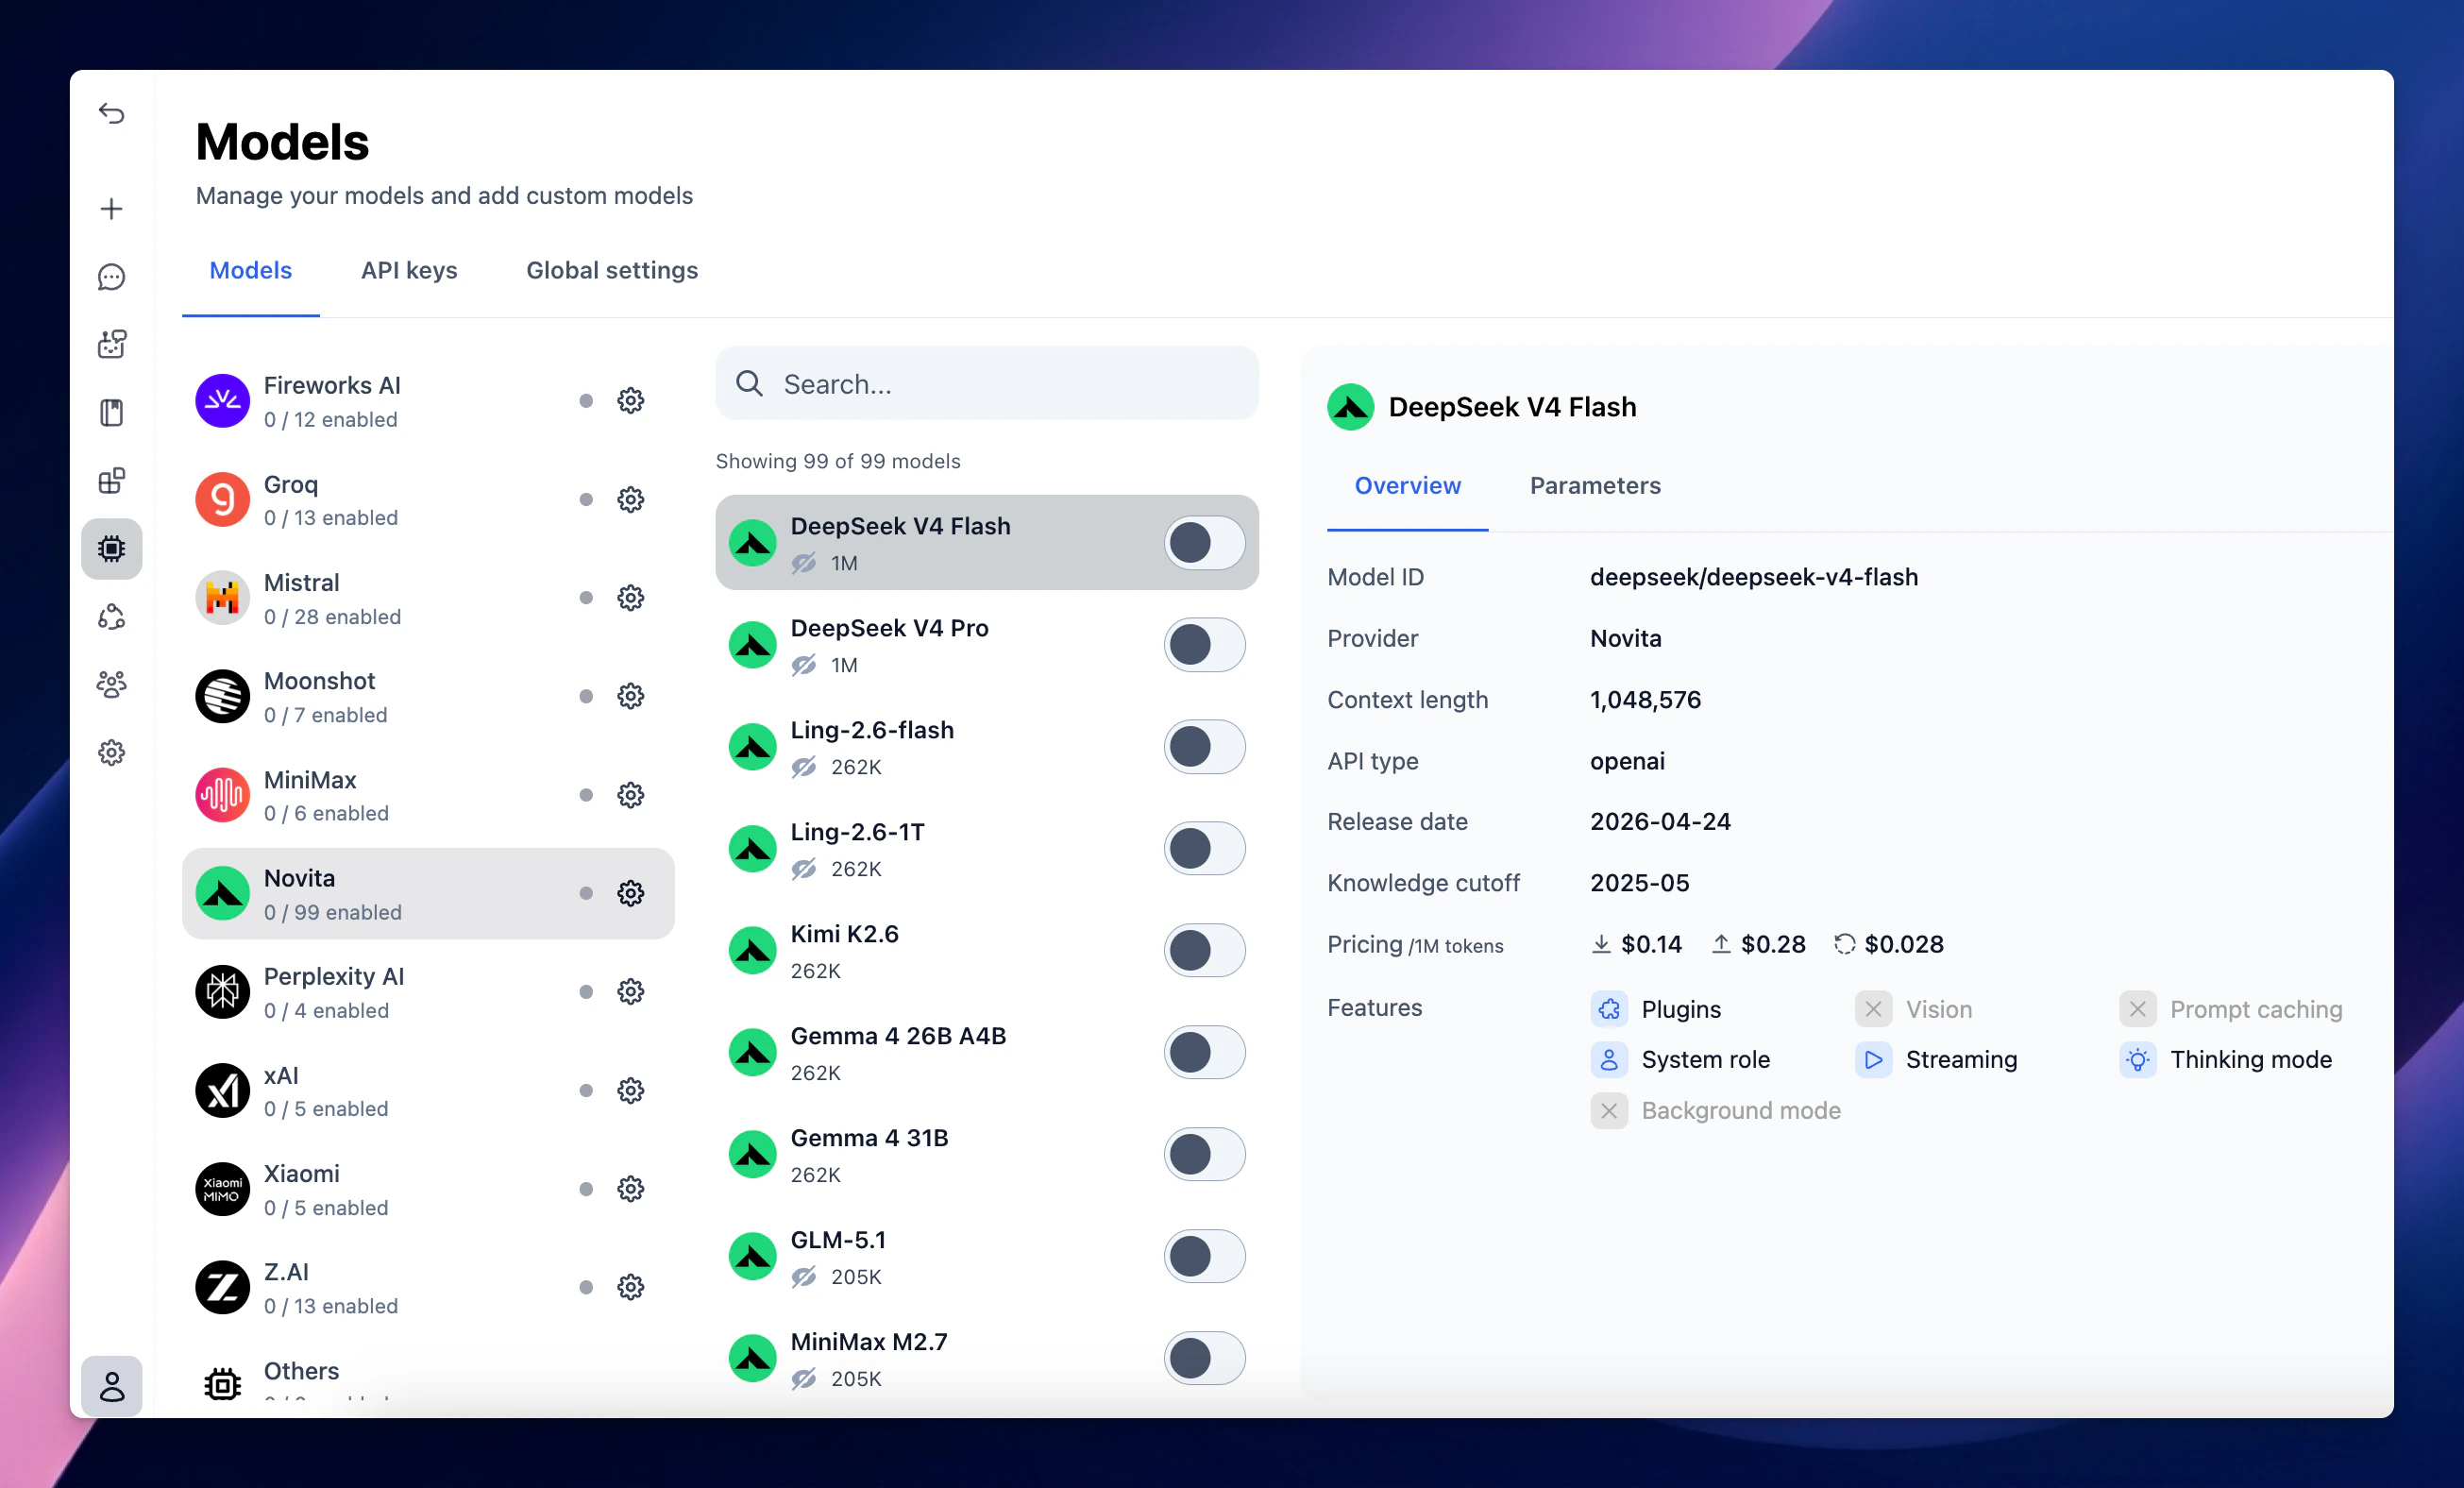
Task: Enable the GLM-5.1 toggle
Action: (x=1204, y=1257)
